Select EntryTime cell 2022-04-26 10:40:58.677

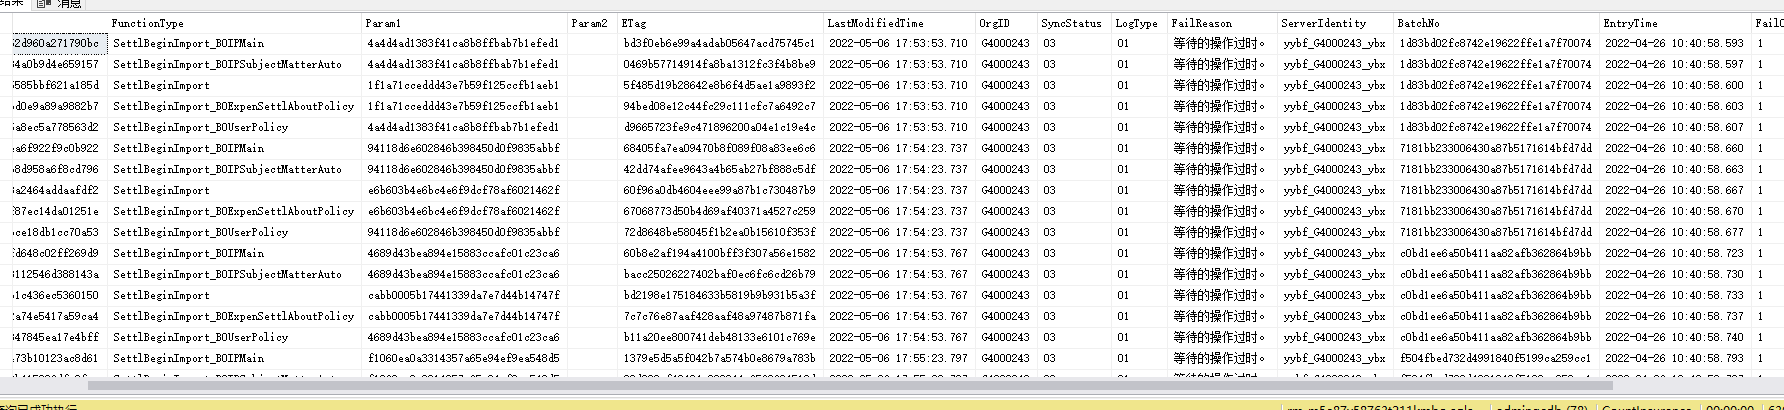click(x=1674, y=233)
